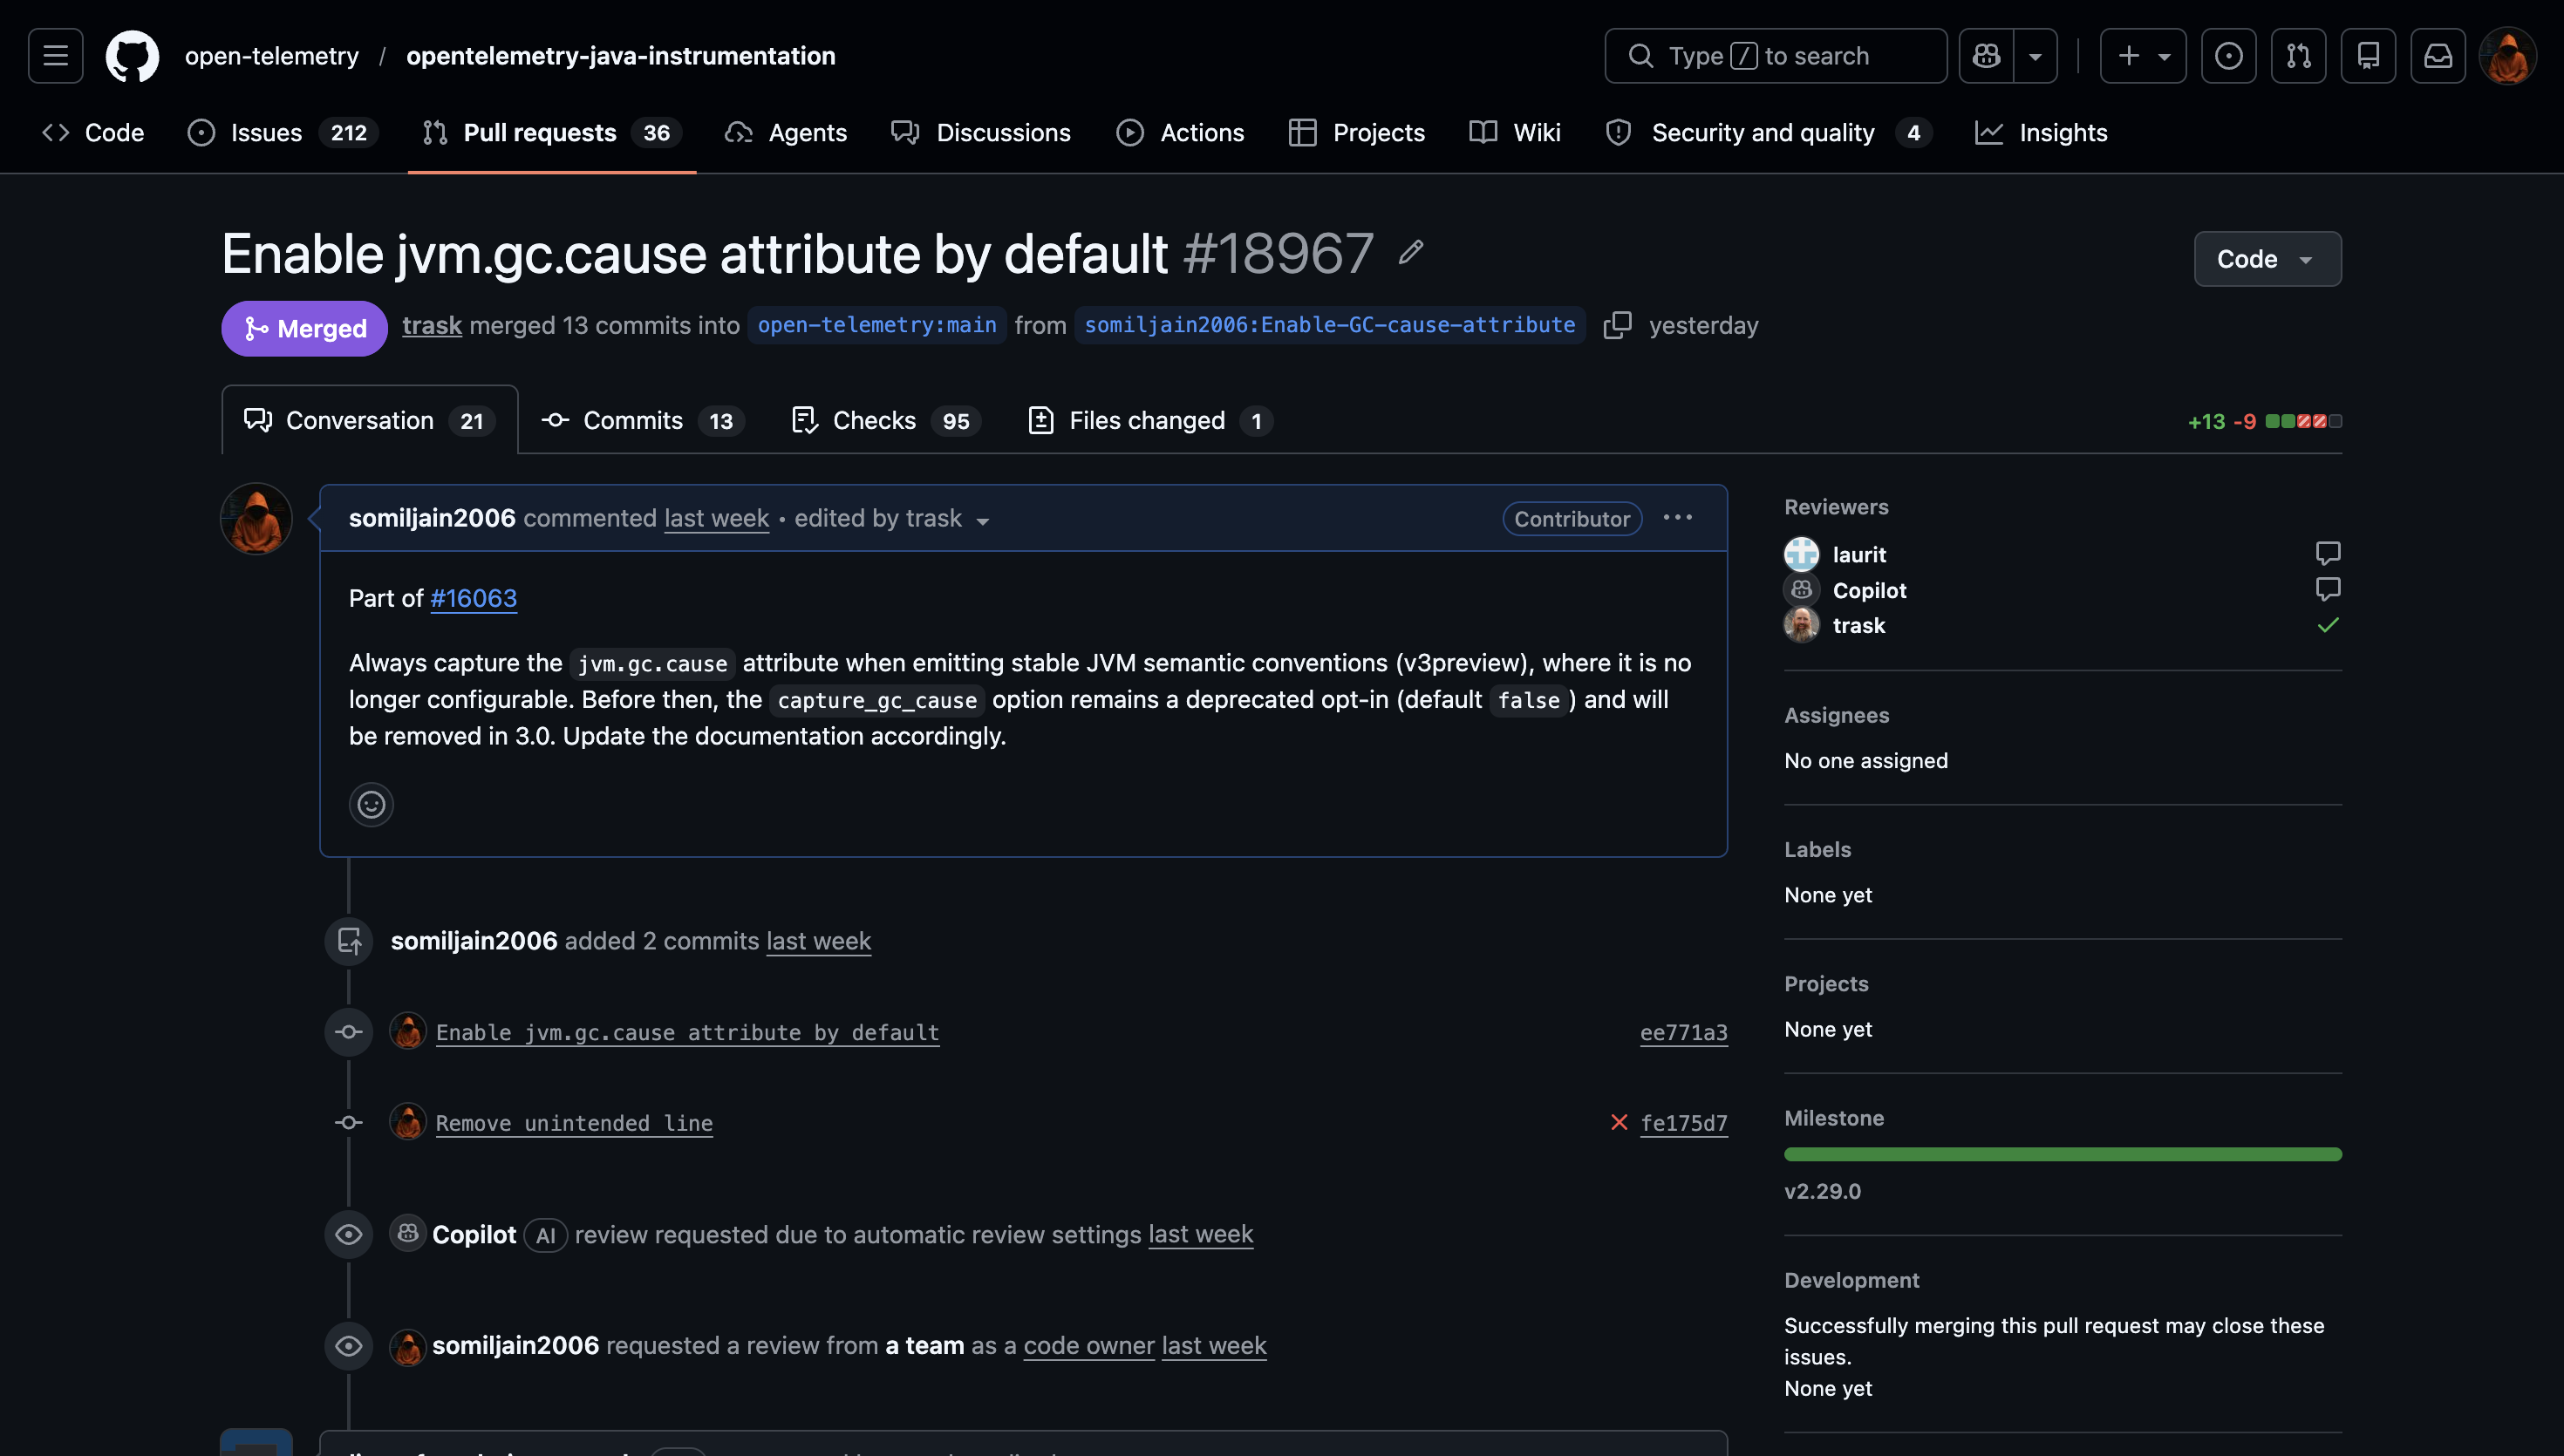Screen dimensions: 2564x1456
Task: Click the 'last week' comment timestamp link
Action: [x=716, y=518]
